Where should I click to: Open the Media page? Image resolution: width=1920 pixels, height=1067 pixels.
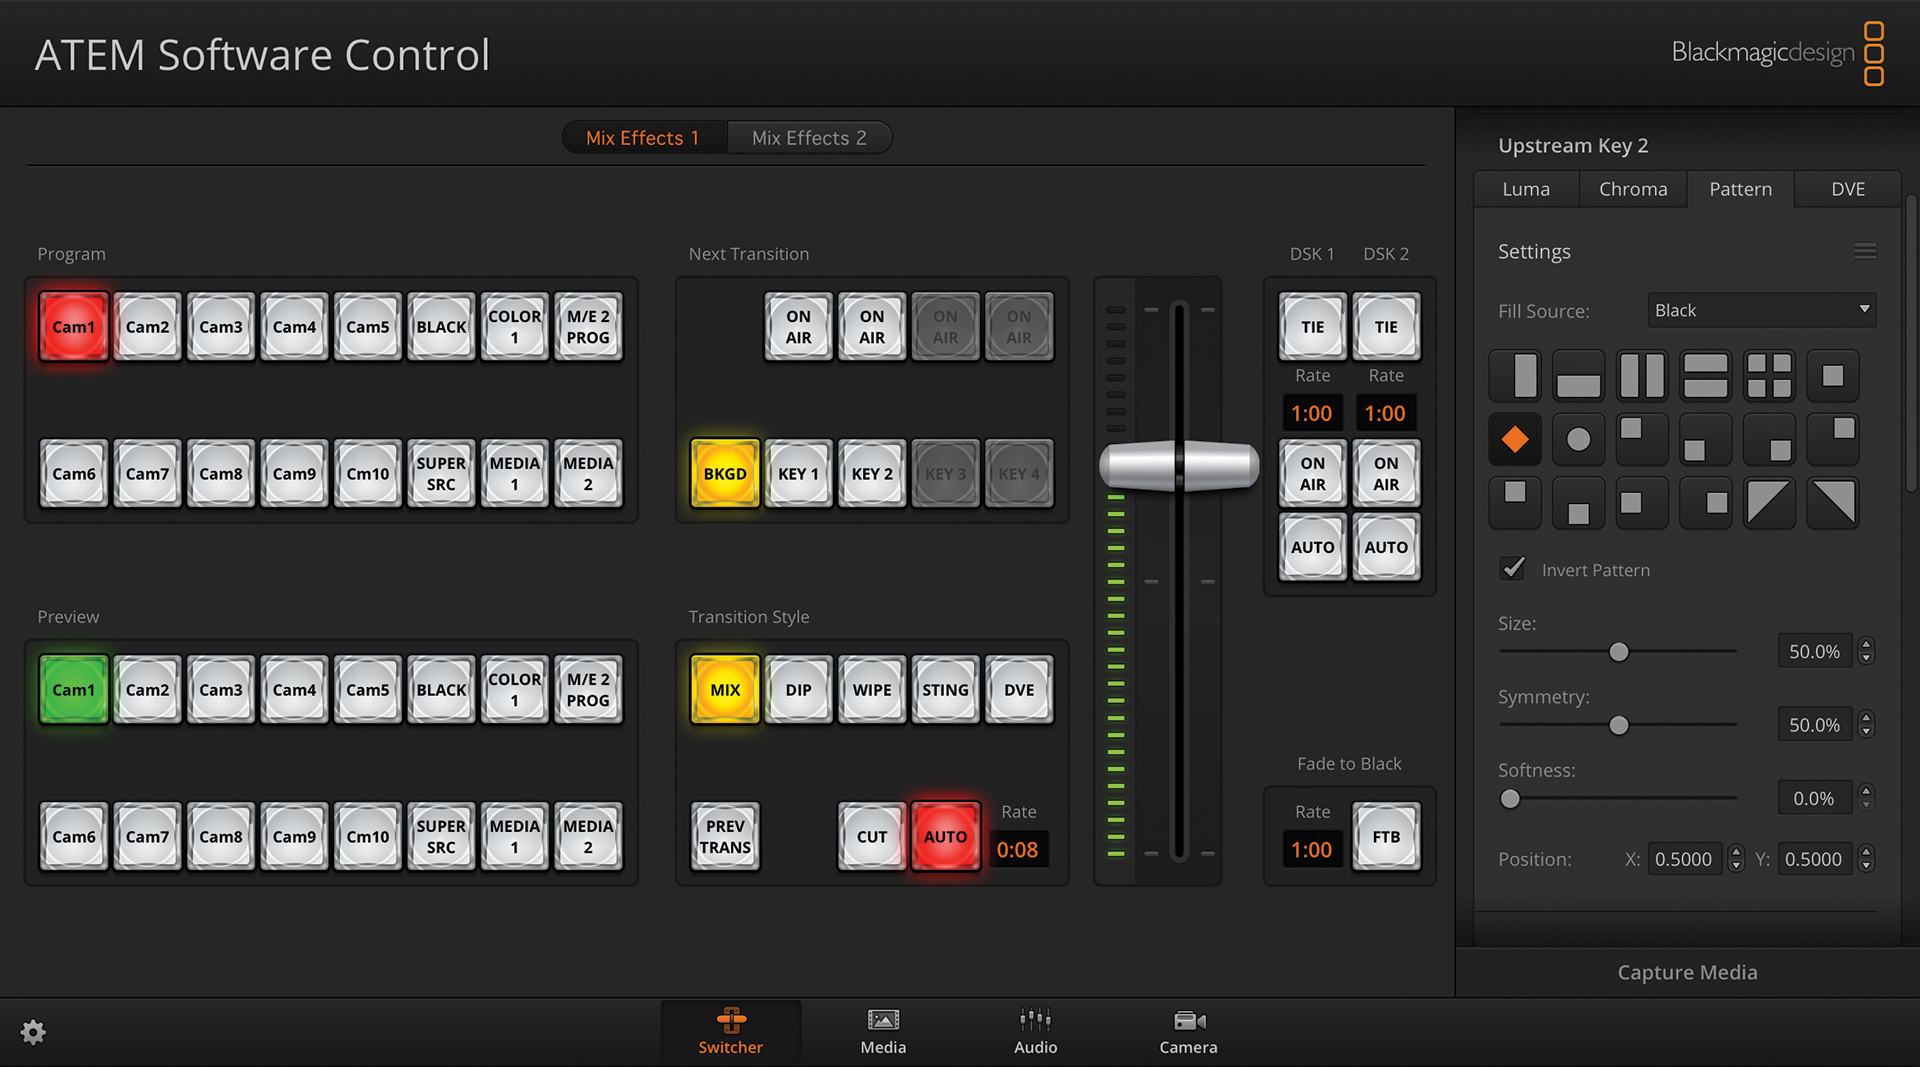tap(883, 1032)
